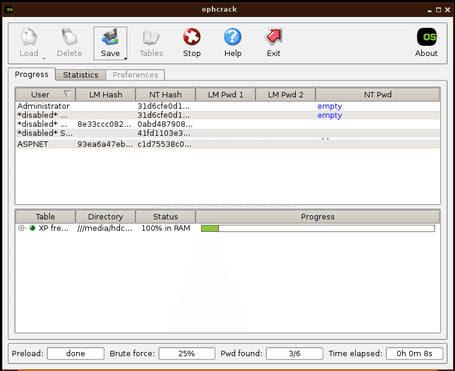Viewport: 455px width, 371px height.
Task: Click the green status dot of XP free table
Action: click(32, 228)
